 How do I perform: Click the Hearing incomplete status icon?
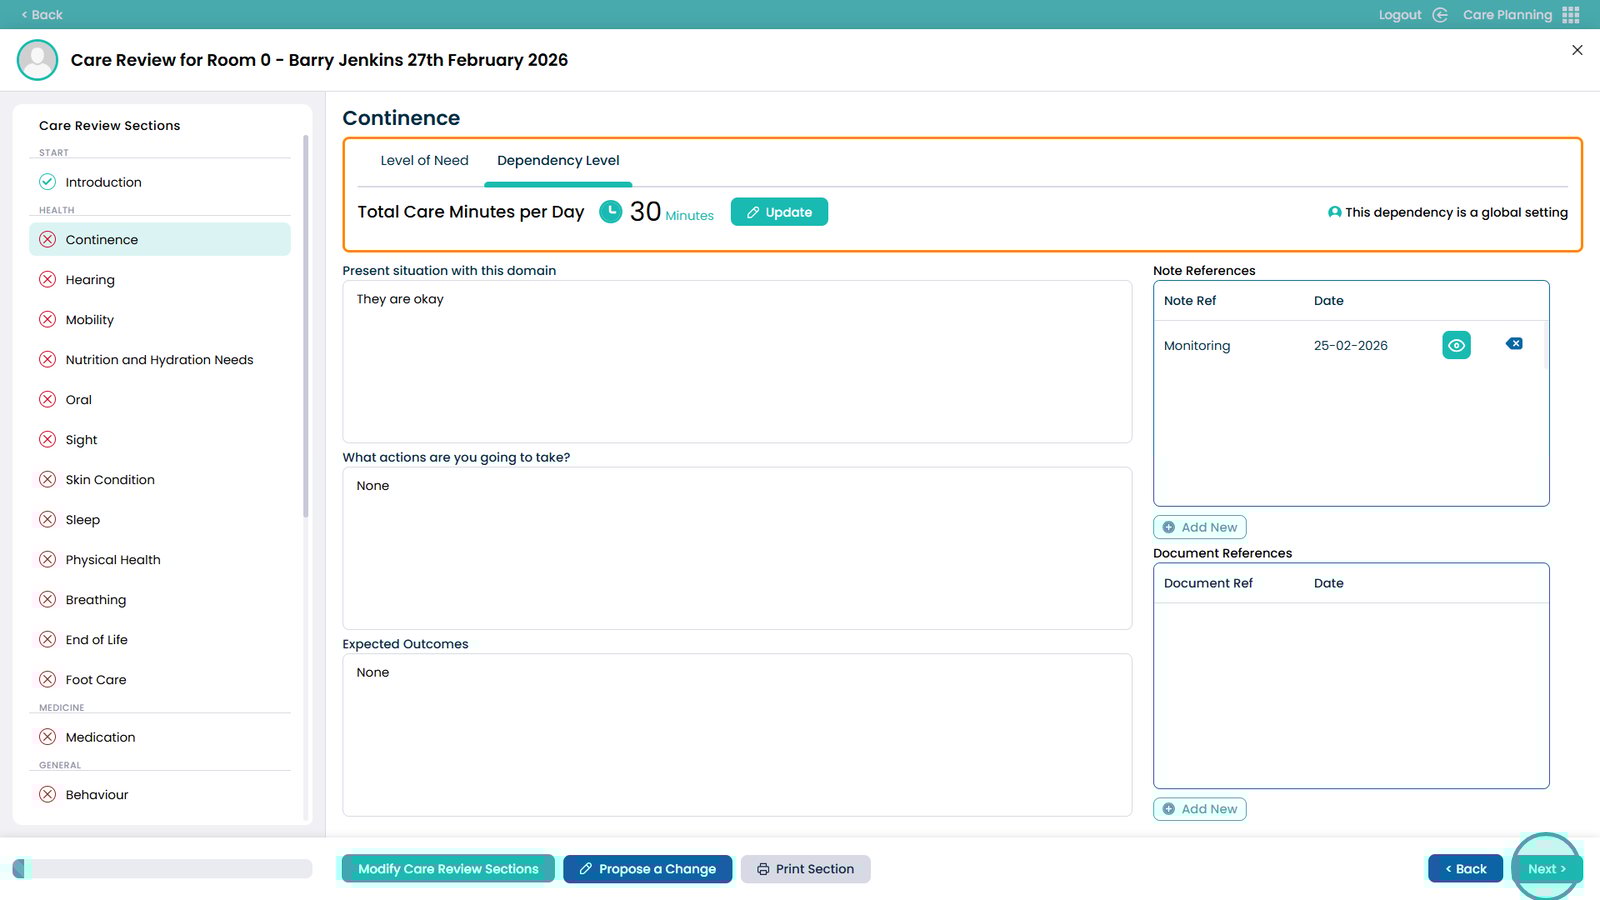47,280
